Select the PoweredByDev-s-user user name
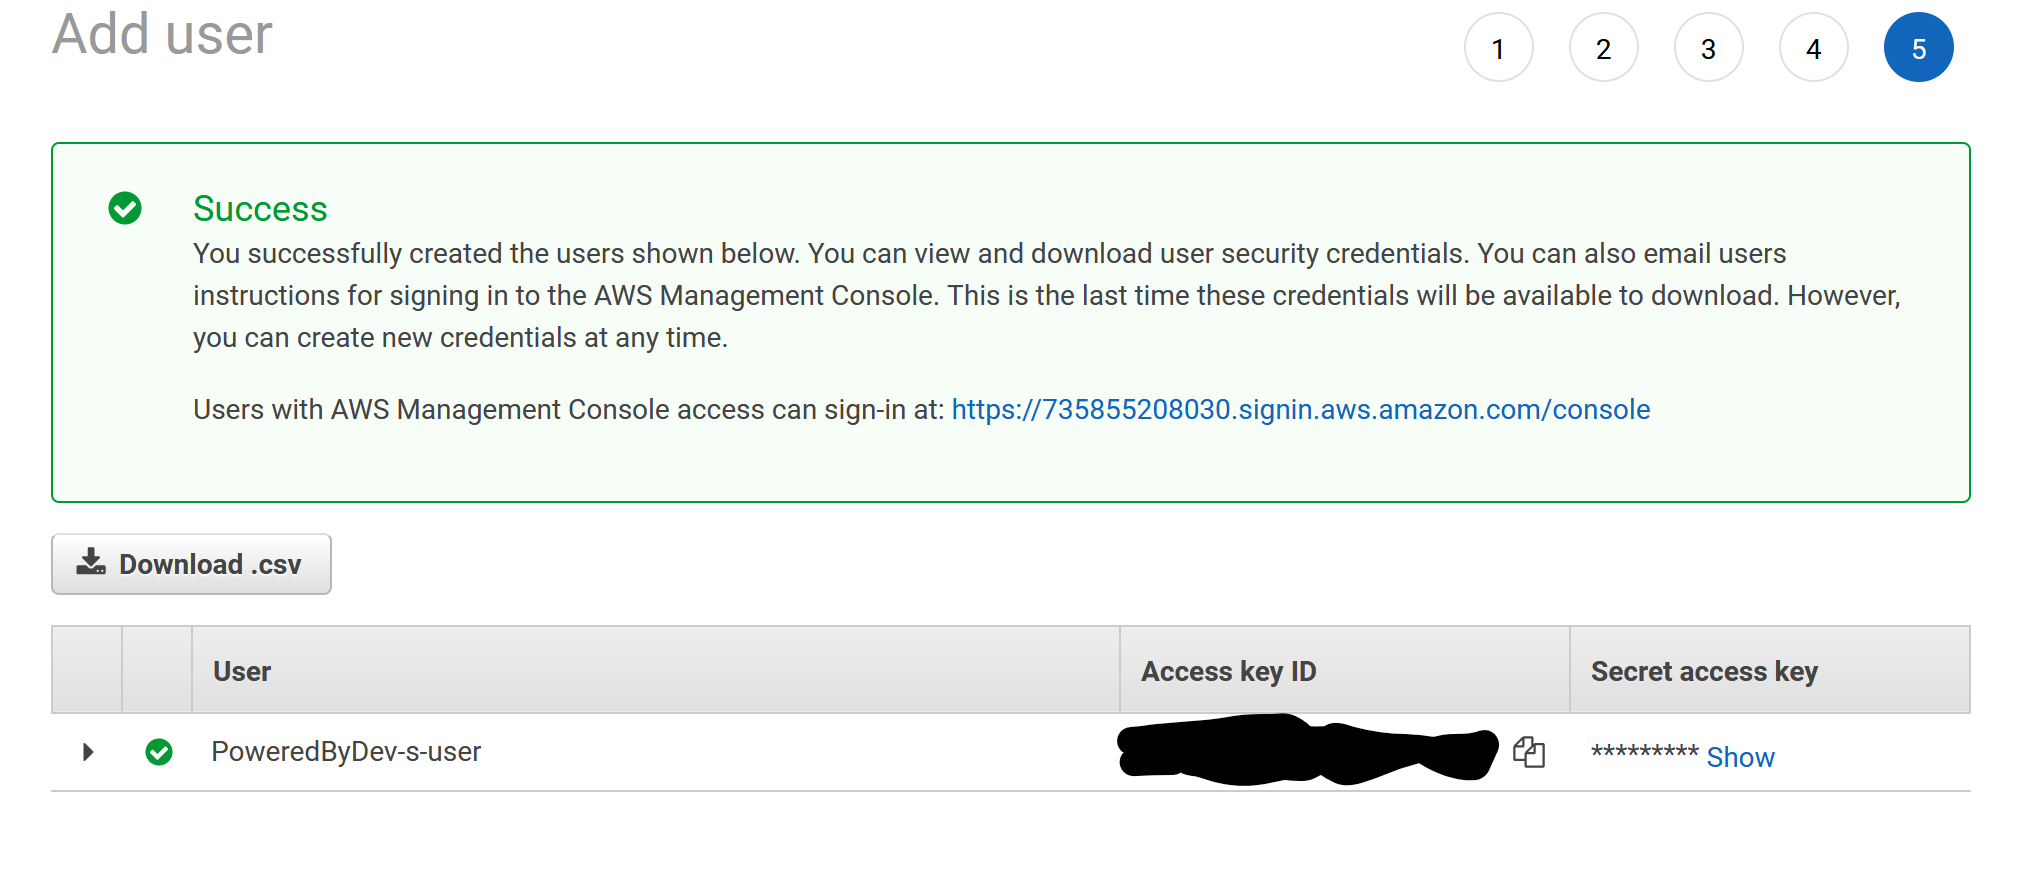 [x=346, y=752]
